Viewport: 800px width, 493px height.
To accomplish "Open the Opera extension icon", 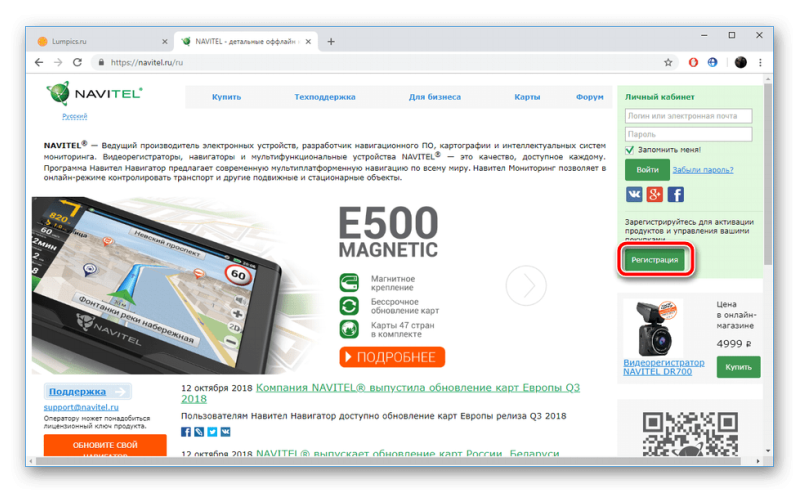I will click(x=693, y=62).
